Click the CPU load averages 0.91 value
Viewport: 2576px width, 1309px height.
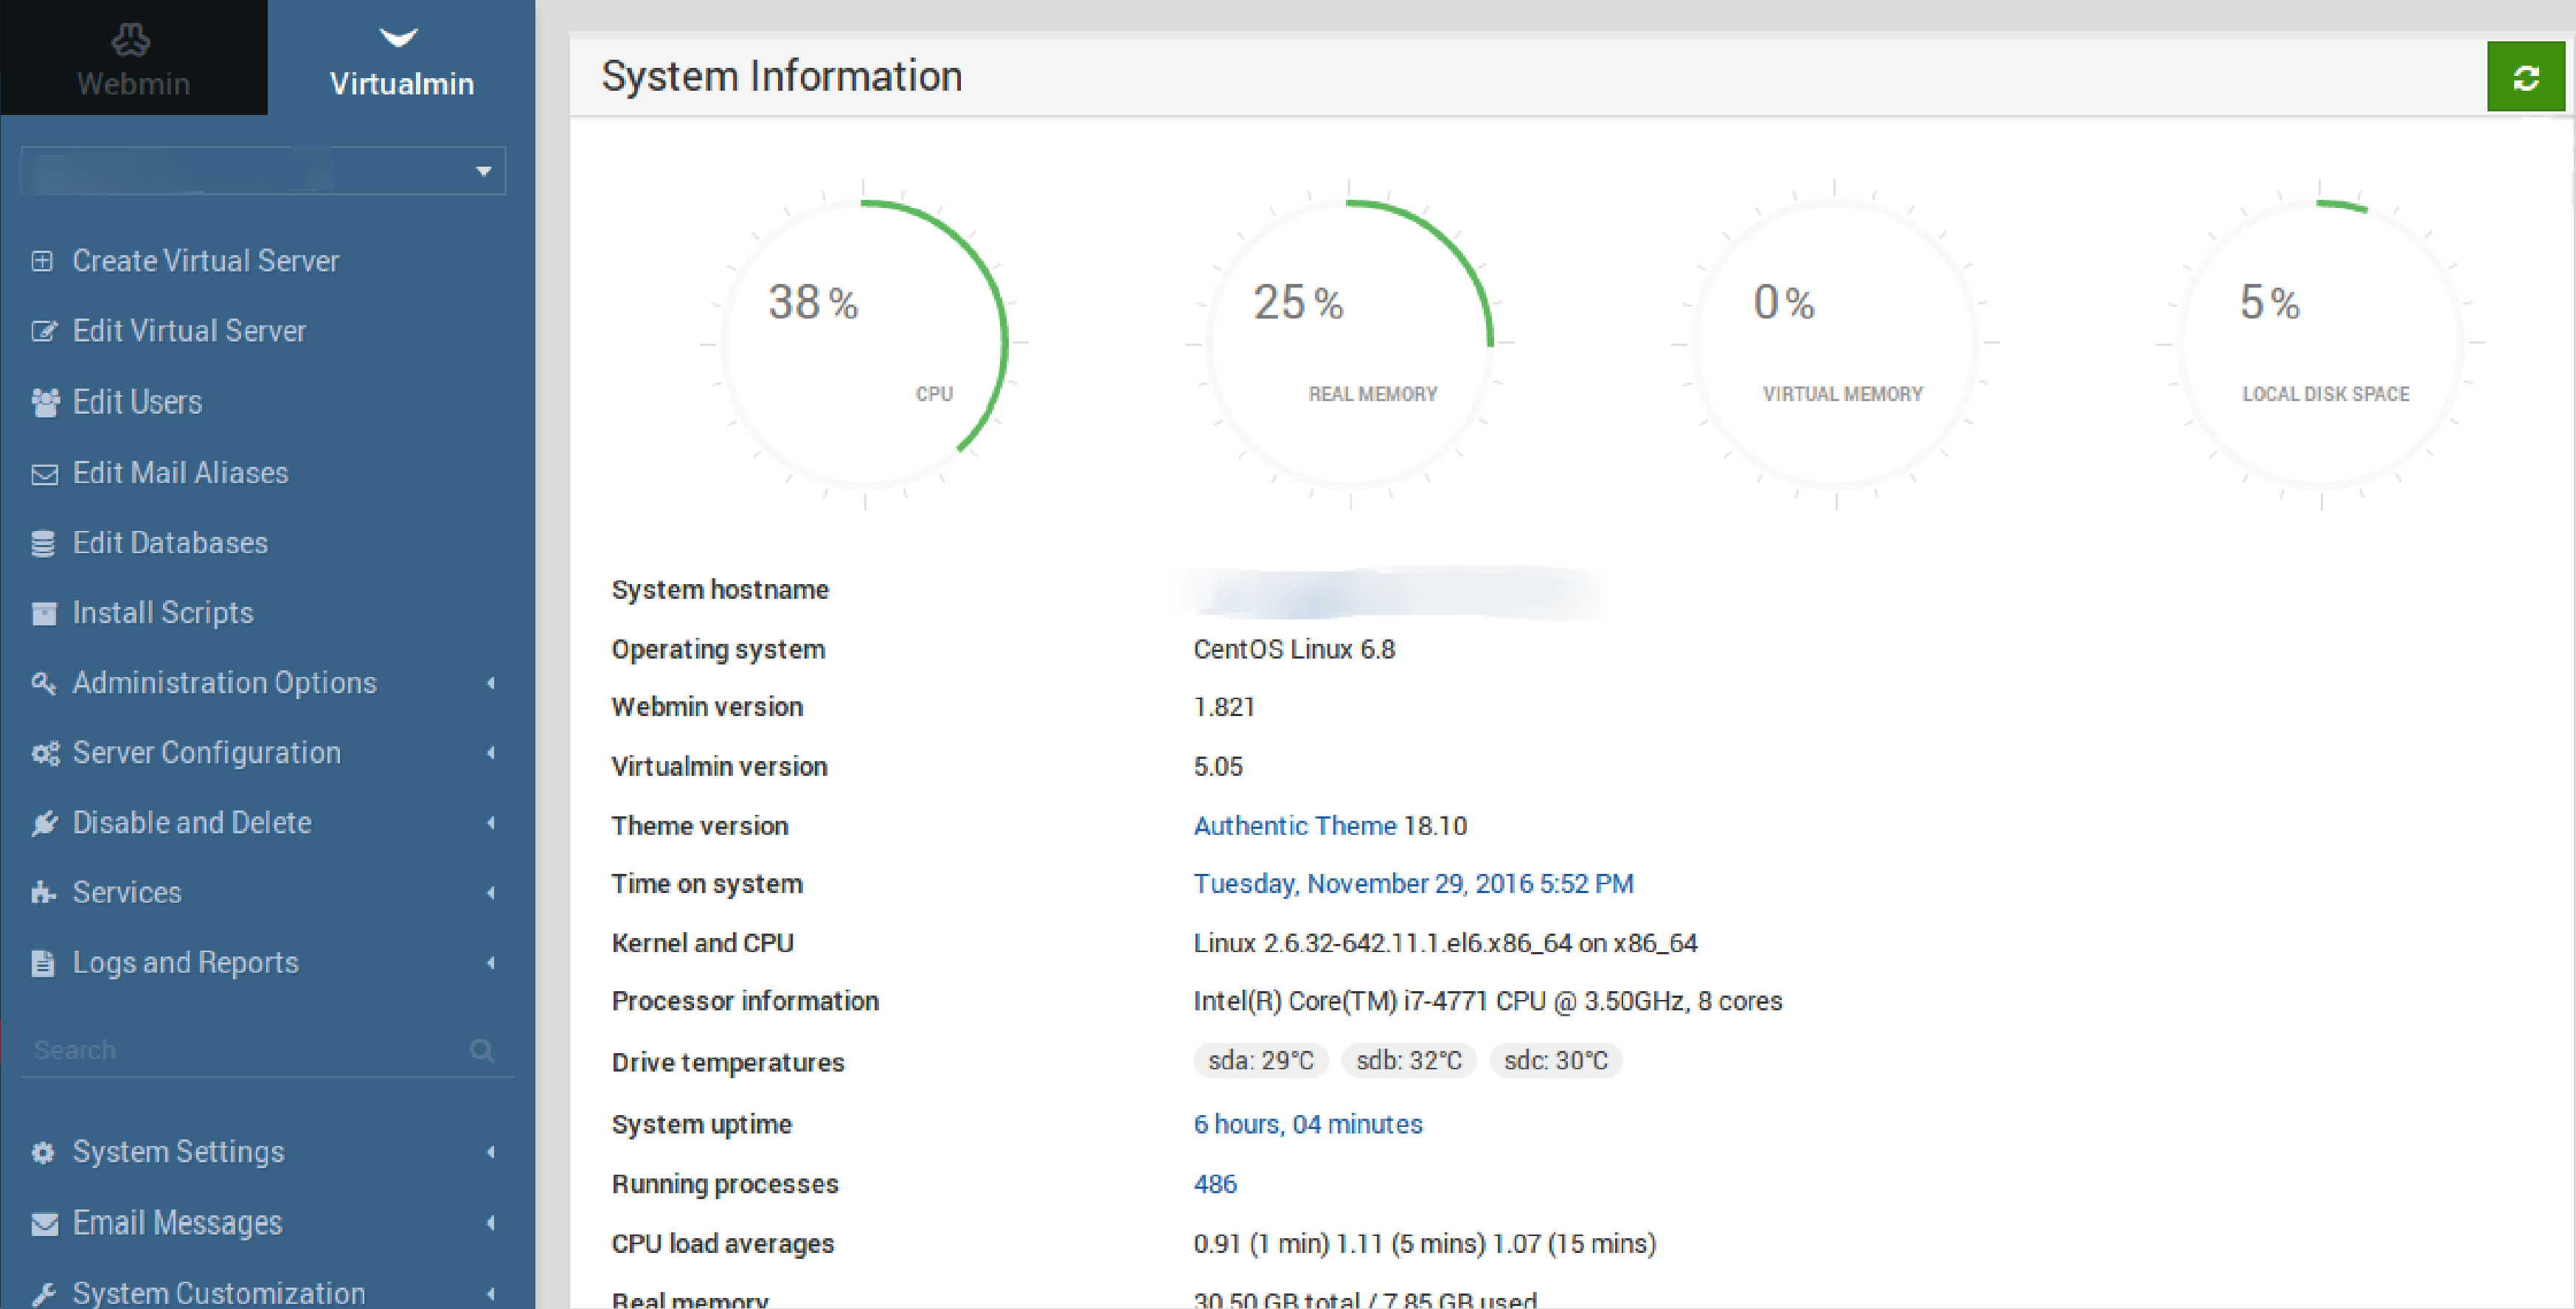click(x=1424, y=1244)
